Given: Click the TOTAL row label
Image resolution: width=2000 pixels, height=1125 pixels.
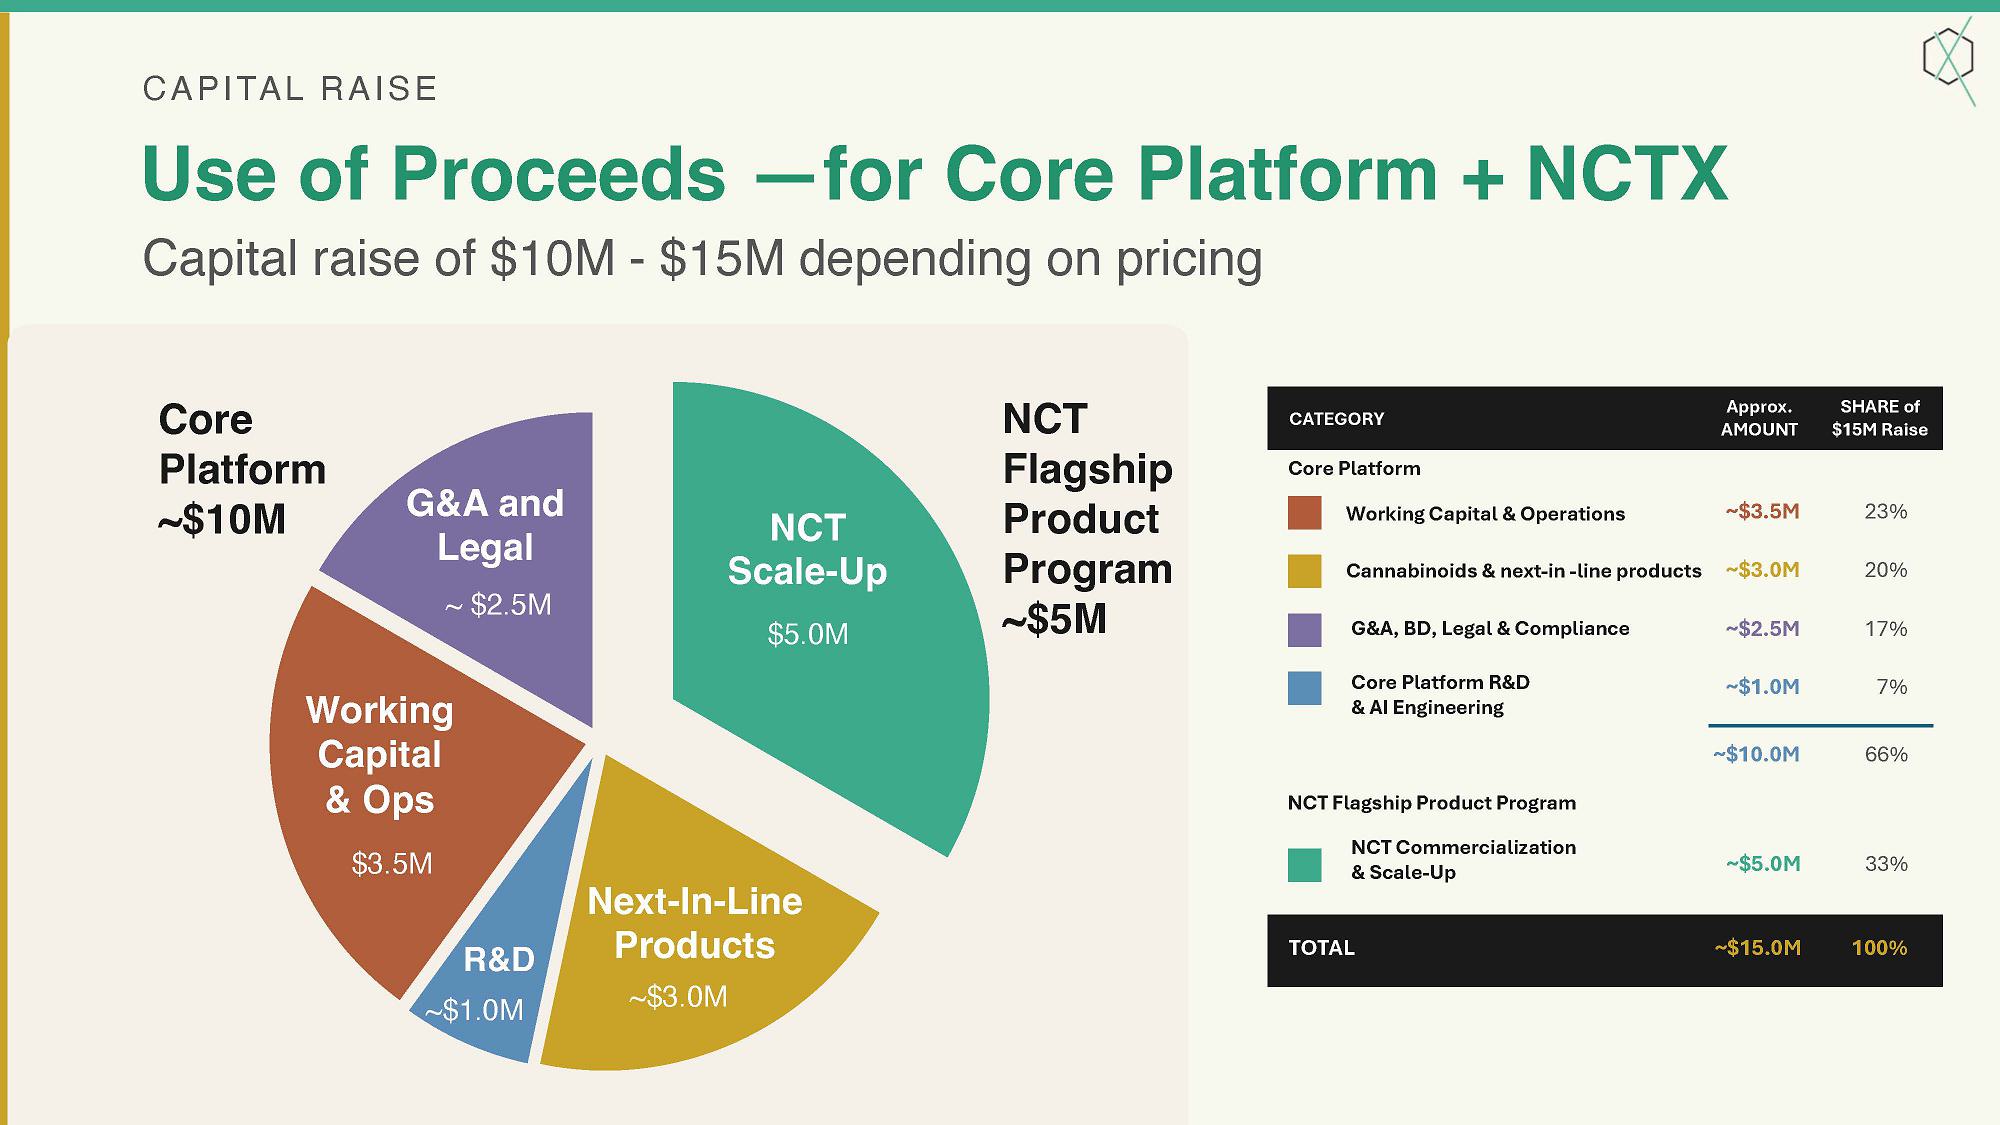Looking at the screenshot, I should point(1321,948).
